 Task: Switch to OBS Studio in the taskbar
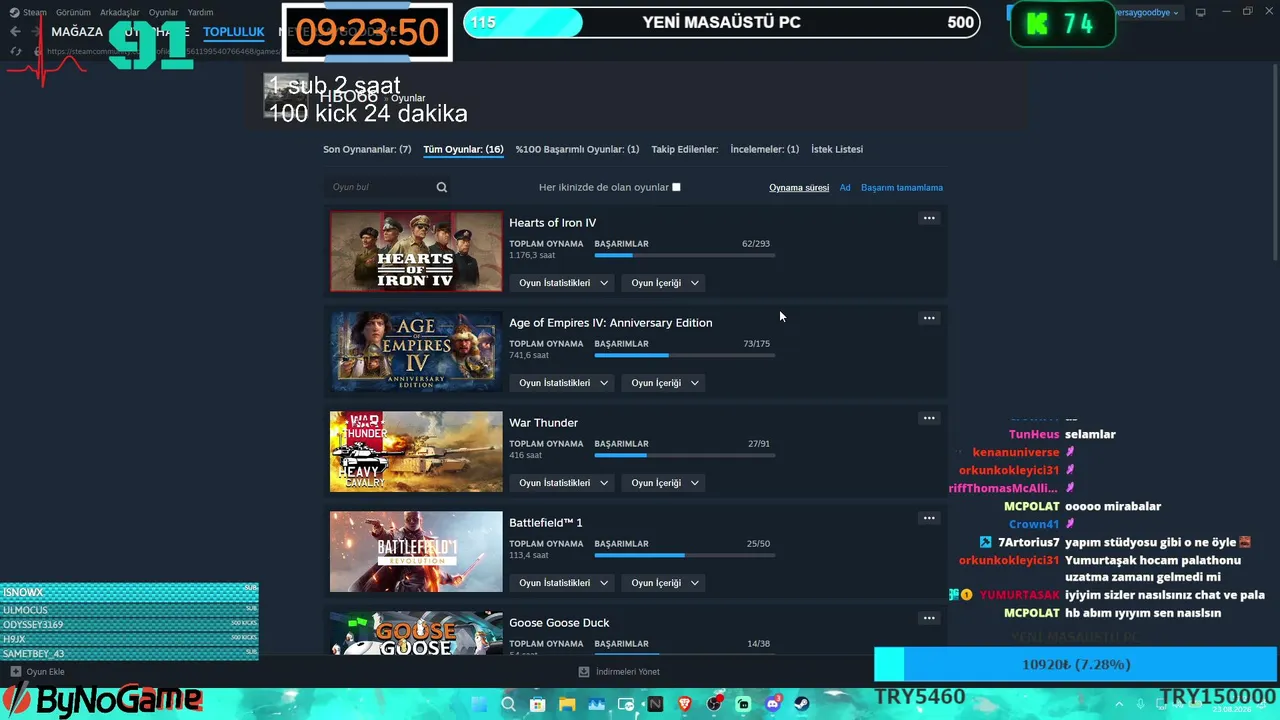pos(714,704)
